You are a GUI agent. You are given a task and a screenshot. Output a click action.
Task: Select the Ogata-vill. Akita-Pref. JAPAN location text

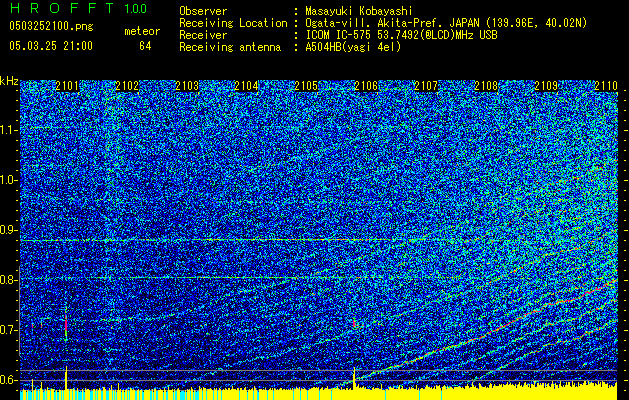coord(446,23)
